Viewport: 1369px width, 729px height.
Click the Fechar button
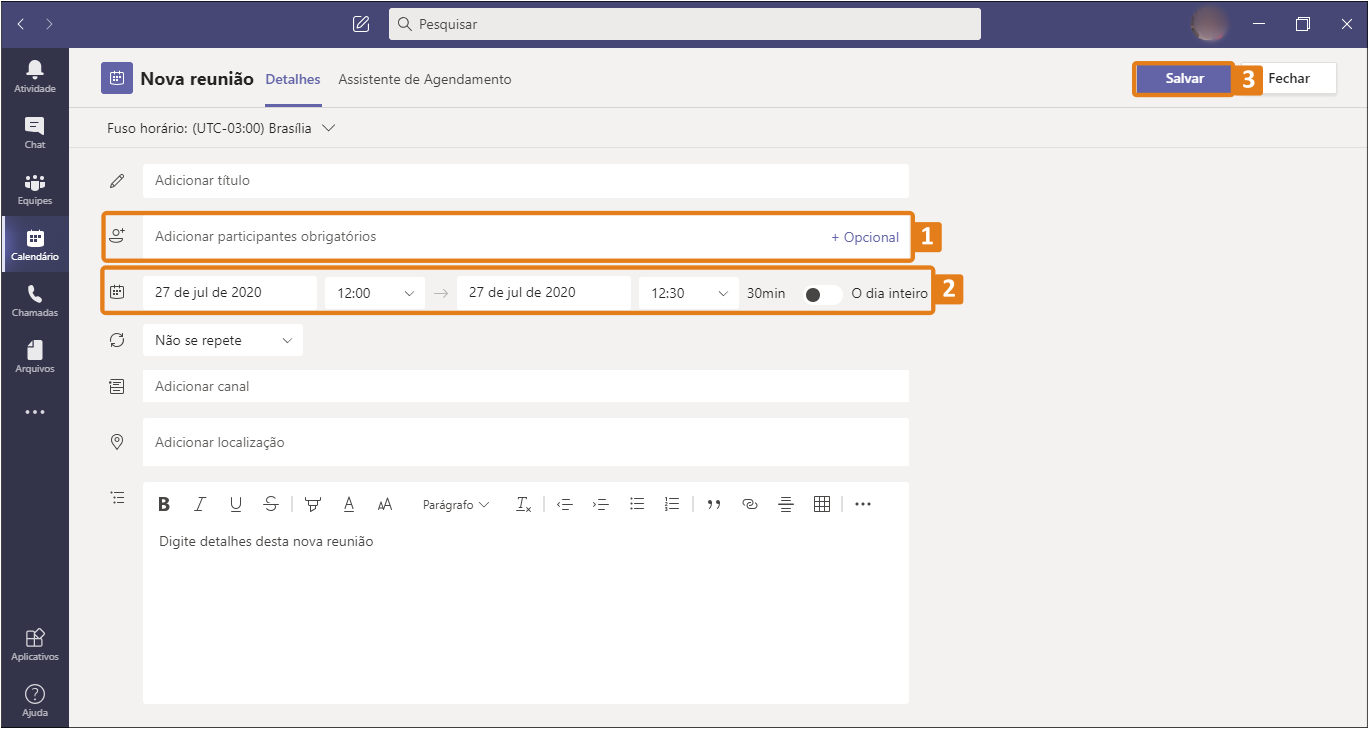[1289, 78]
